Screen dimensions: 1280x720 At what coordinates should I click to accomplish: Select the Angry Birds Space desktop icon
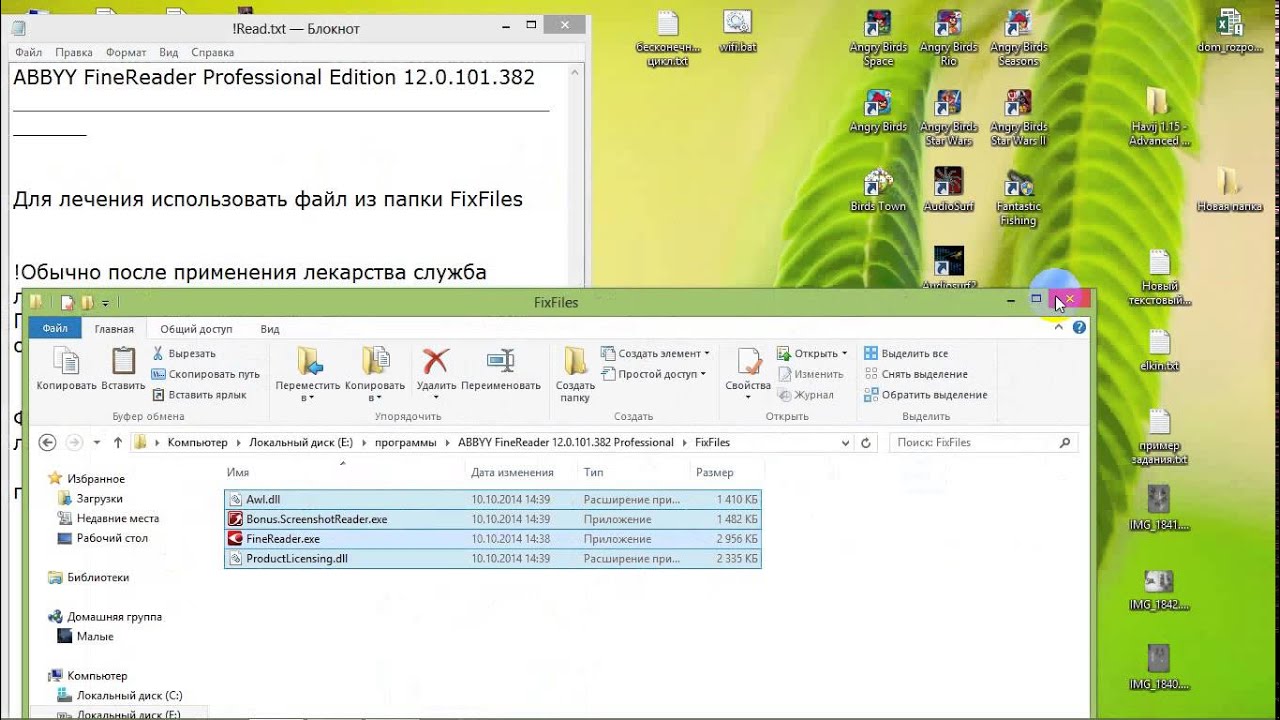(x=878, y=38)
